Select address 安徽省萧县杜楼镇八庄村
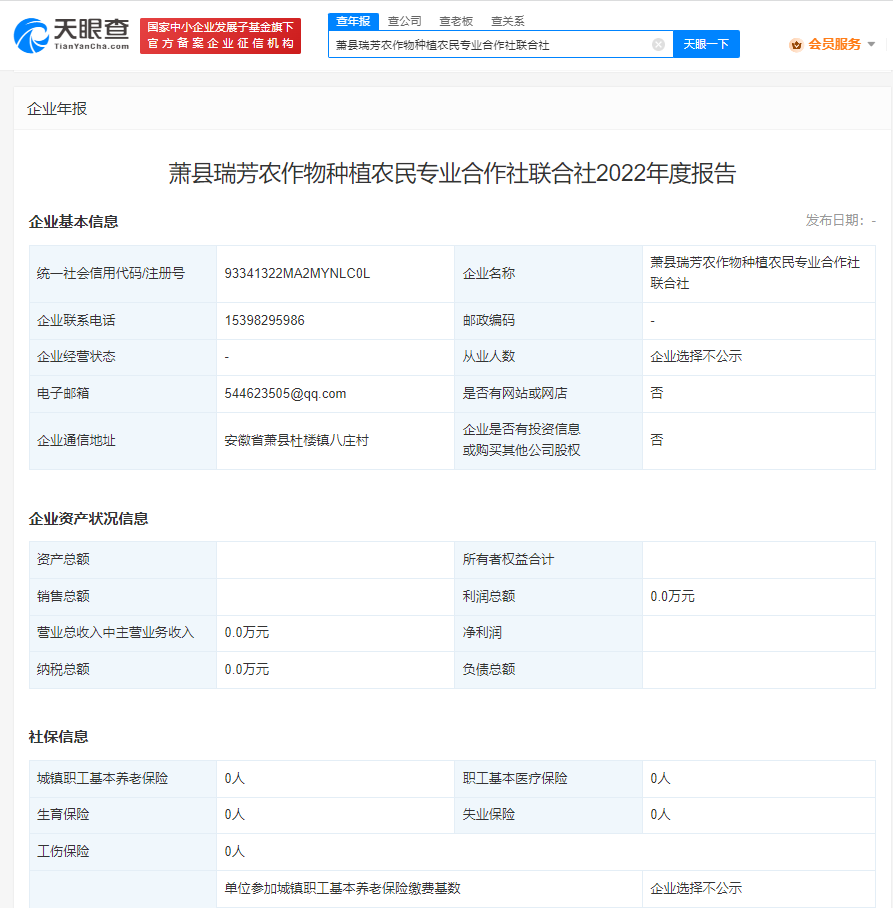 (x=297, y=441)
